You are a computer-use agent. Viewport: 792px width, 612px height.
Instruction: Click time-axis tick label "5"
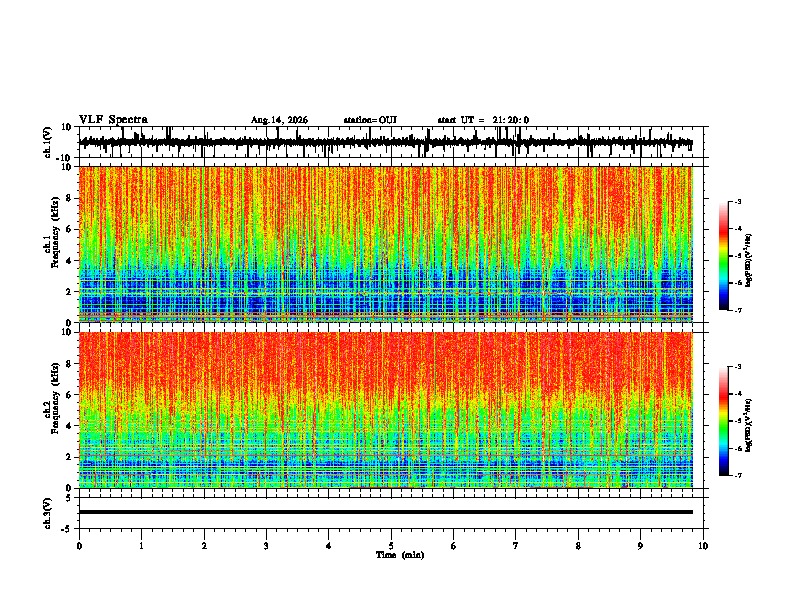click(x=391, y=546)
